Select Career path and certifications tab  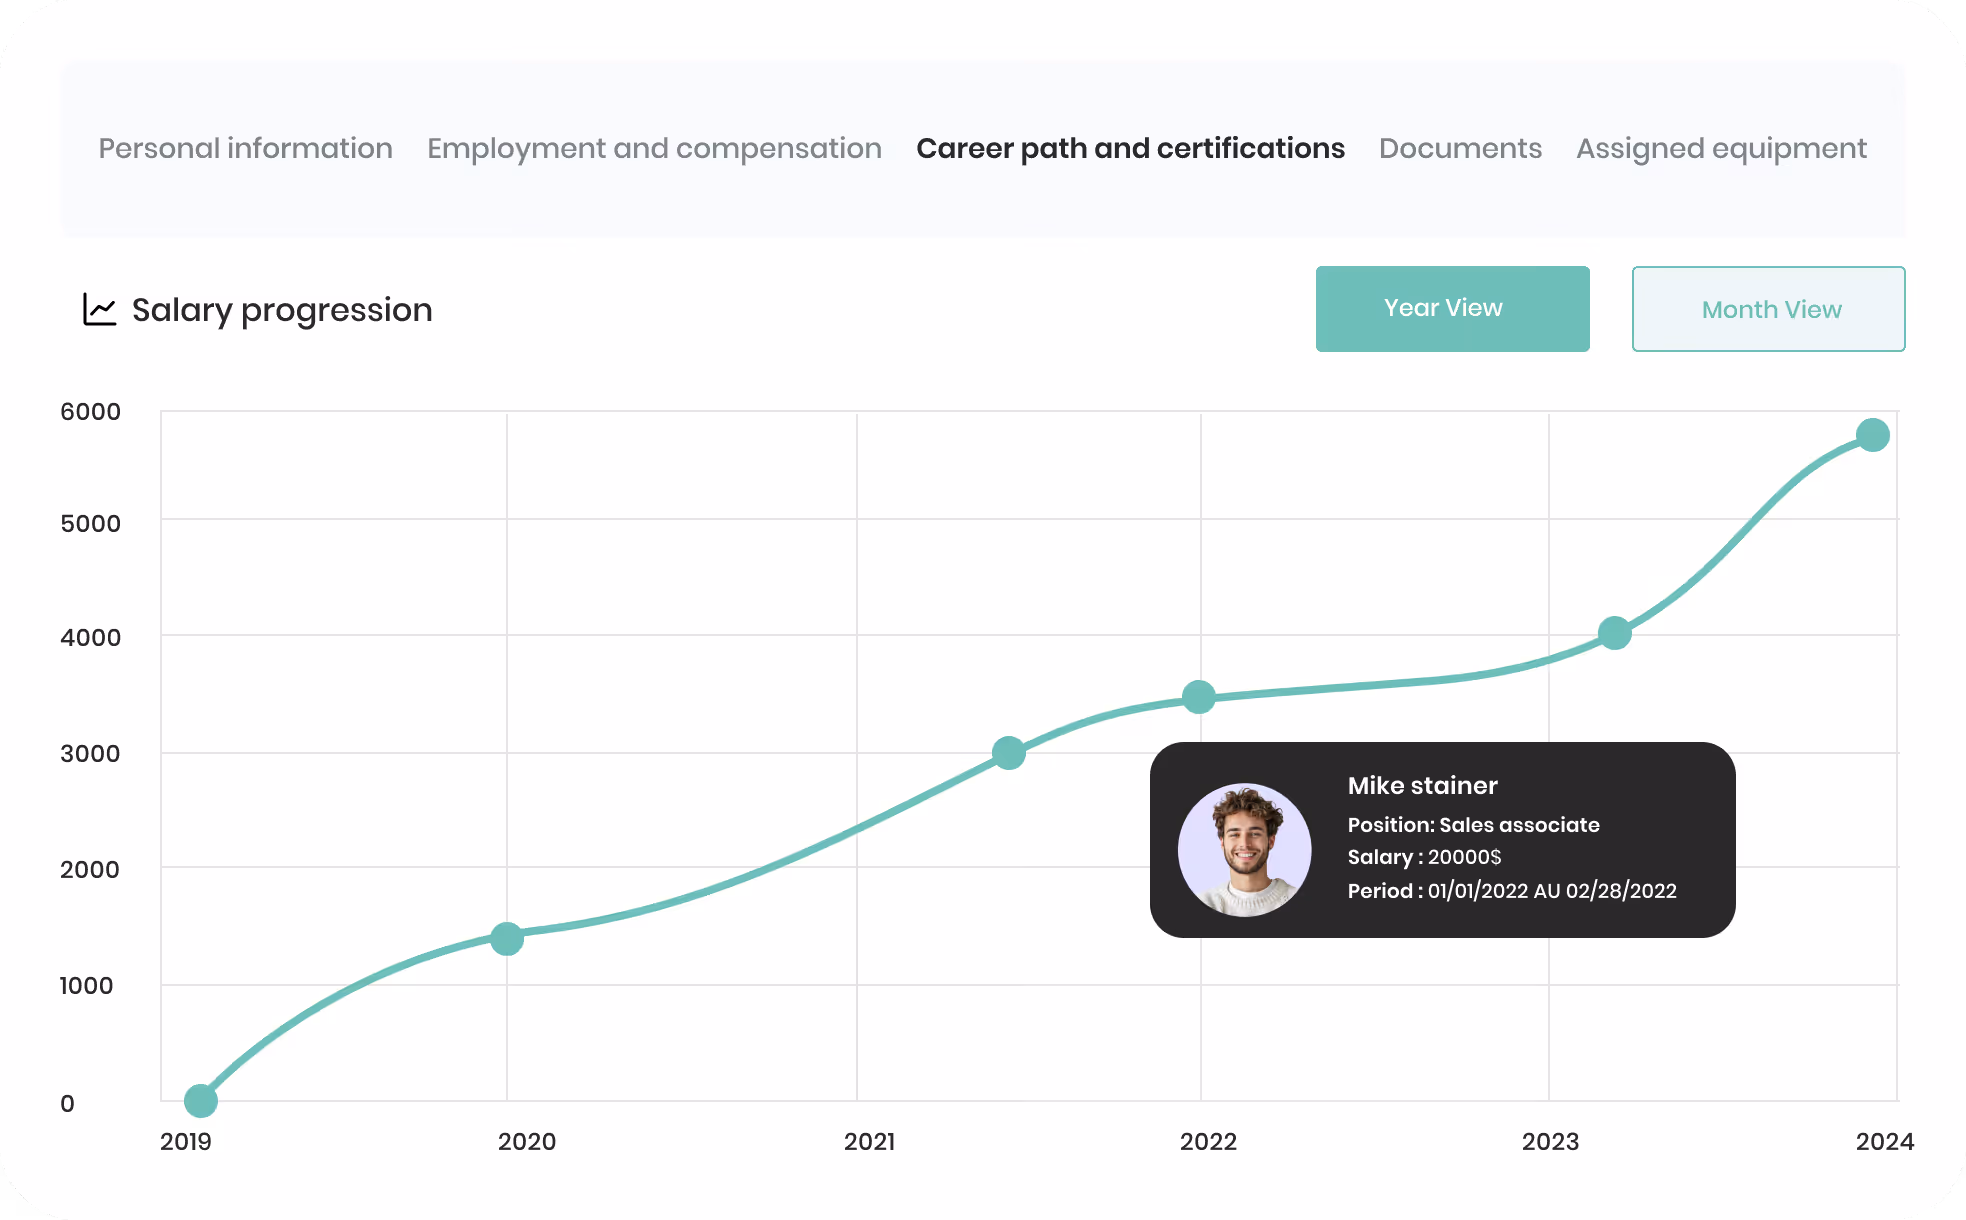[x=1130, y=148]
